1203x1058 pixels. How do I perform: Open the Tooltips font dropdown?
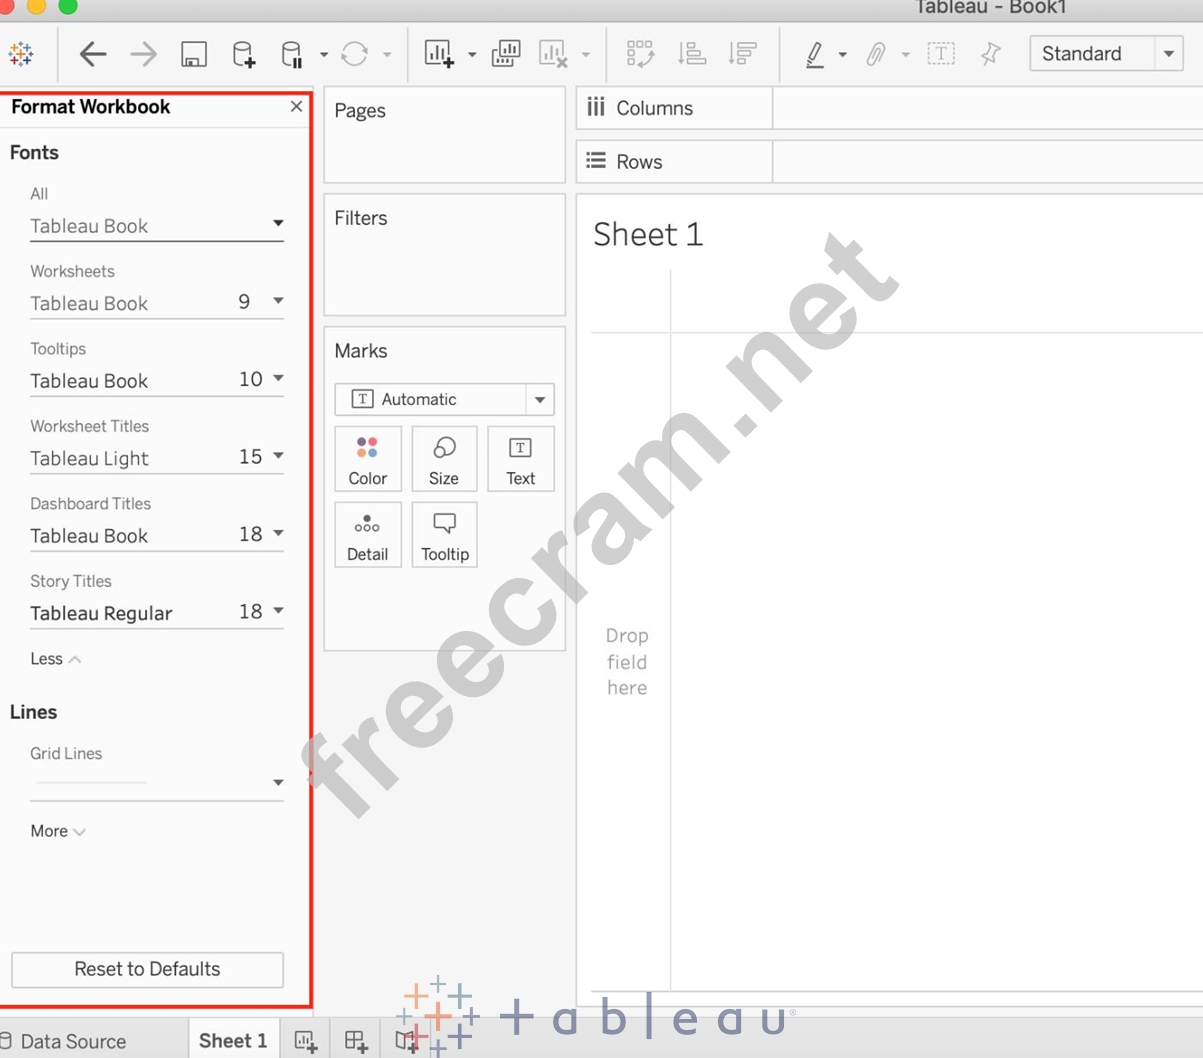click(157, 380)
